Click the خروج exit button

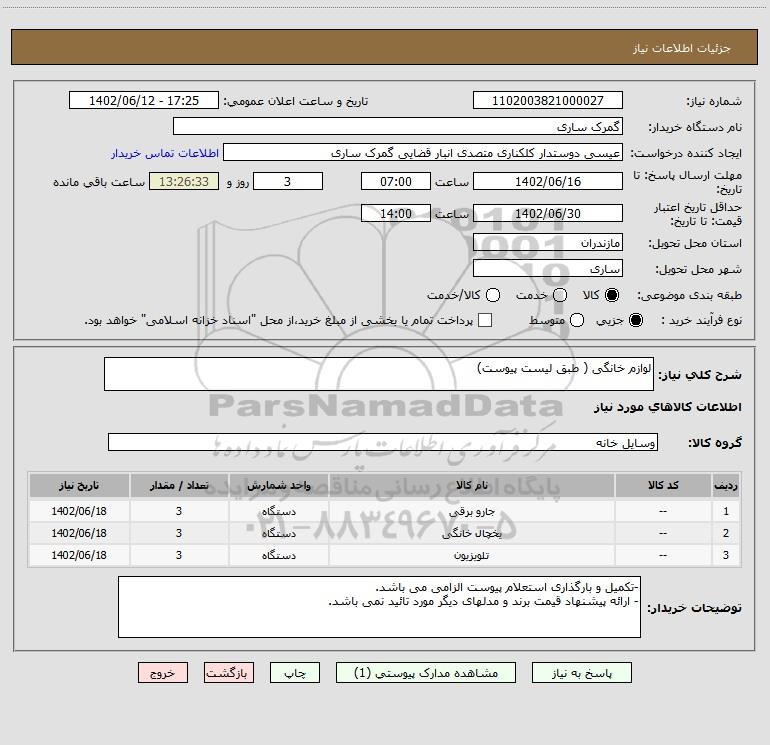point(163,673)
